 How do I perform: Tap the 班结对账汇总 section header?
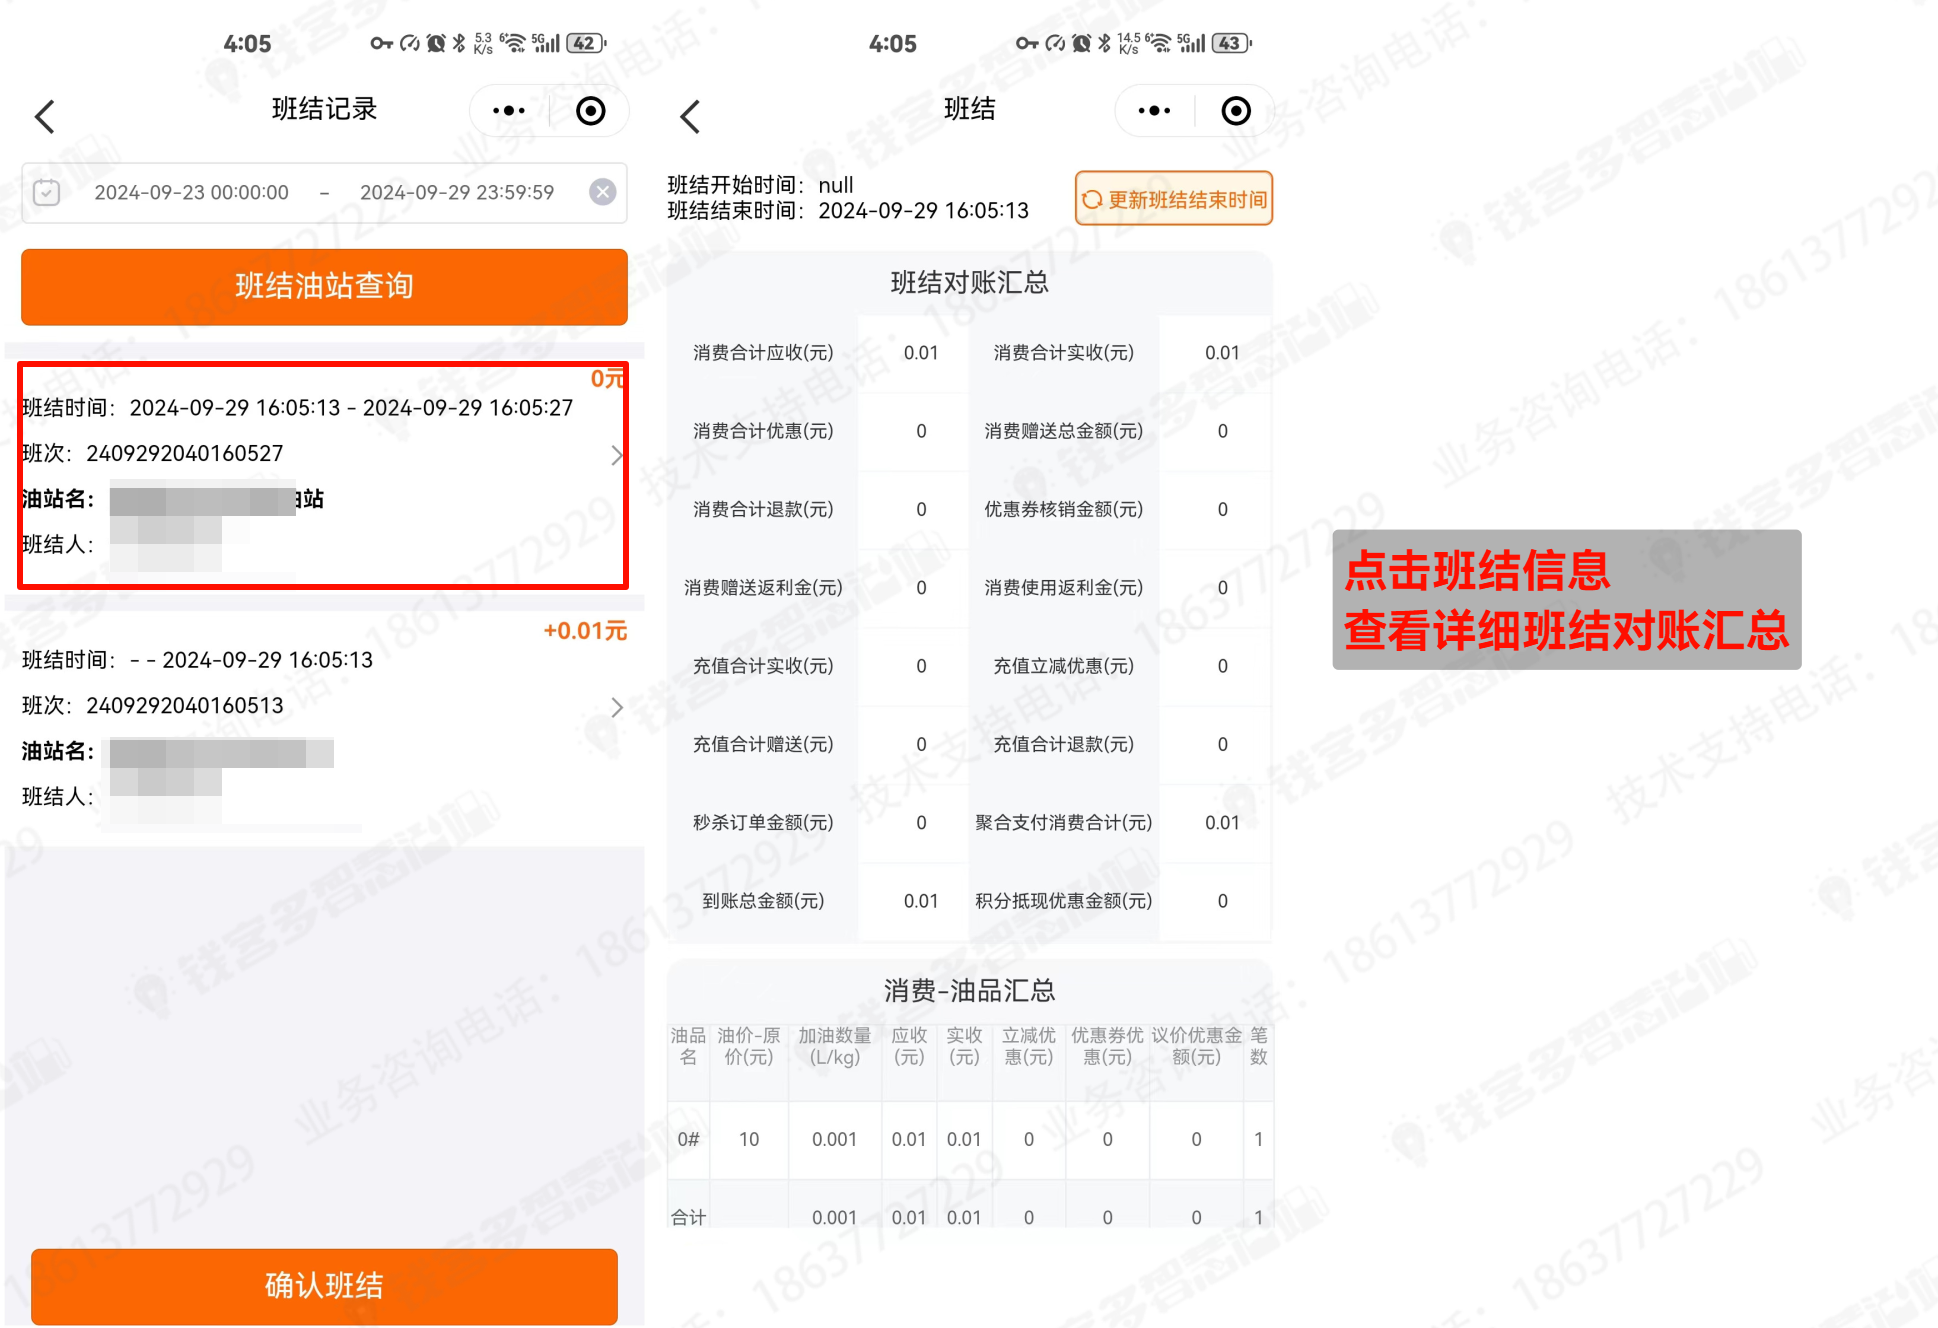click(x=969, y=283)
